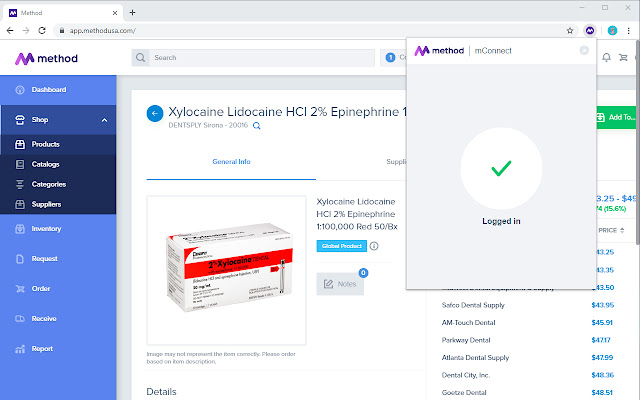Click the search magnifier icon
The image size is (640, 400).
tap(140, 58)
